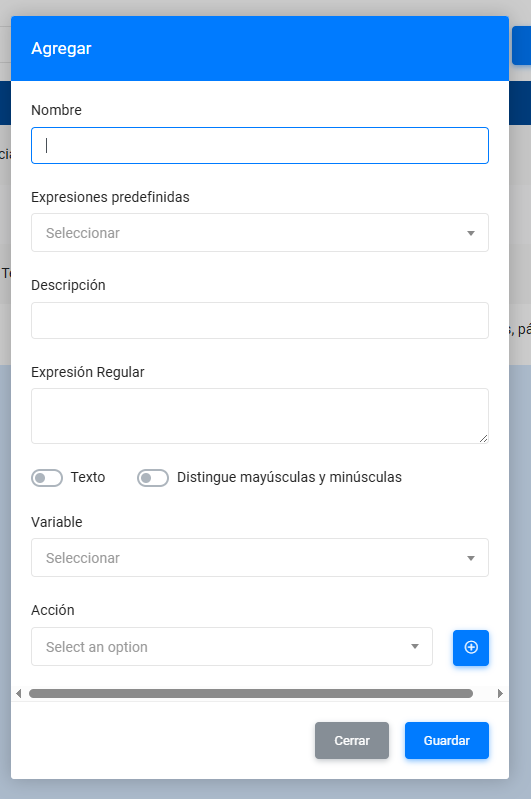
Task: Click the blue button behind dialog top-right
Action: coord(521,45)
